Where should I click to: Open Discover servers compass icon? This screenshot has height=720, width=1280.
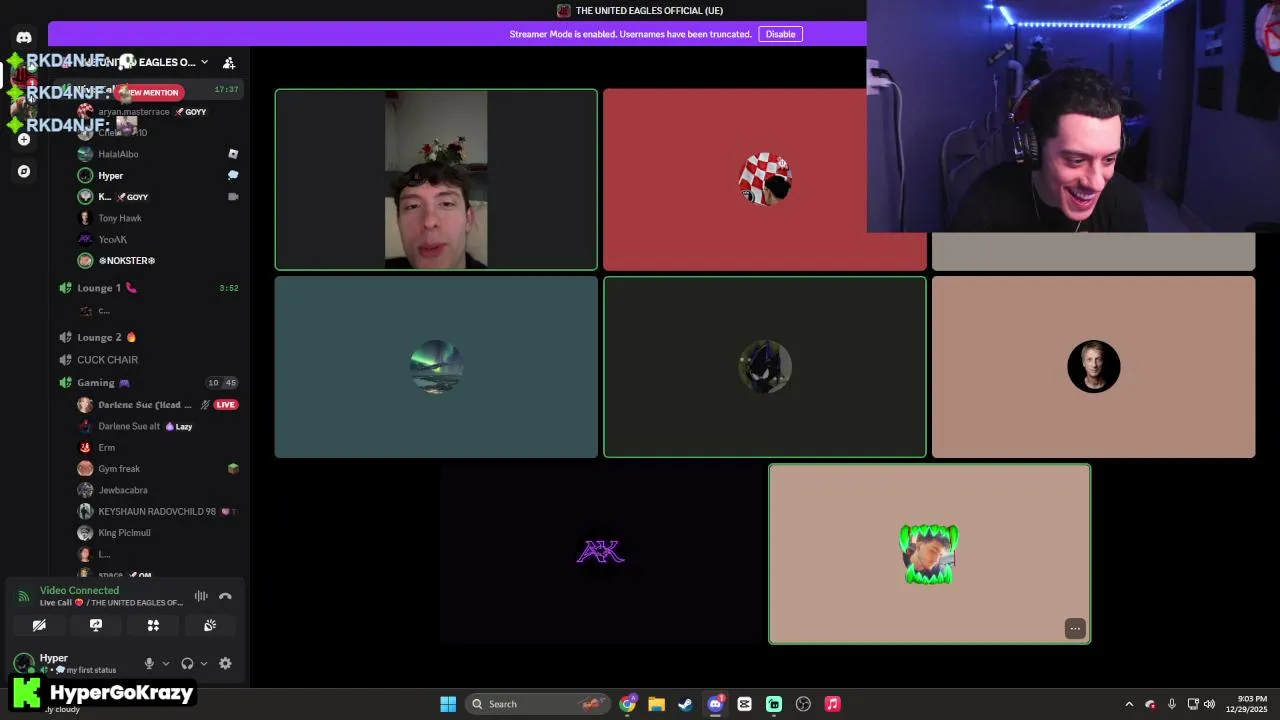point(24,171)
